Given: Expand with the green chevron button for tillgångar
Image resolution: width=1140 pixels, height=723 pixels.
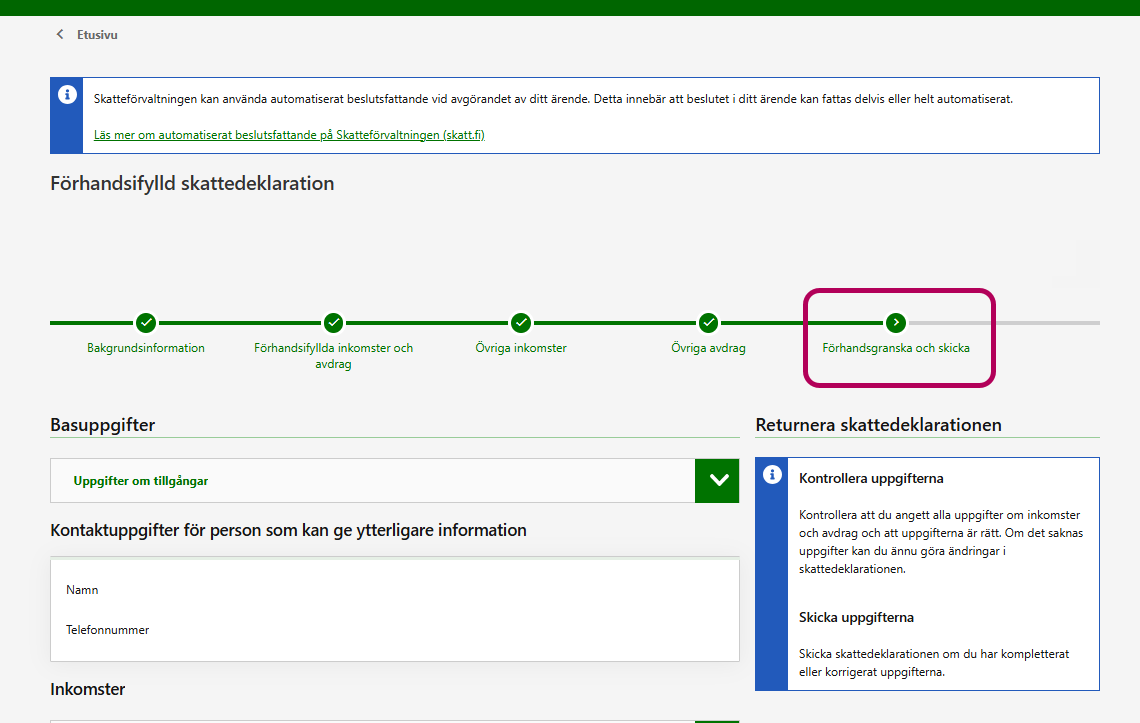Looking at the screenshot, I should [x=717, y=480].
